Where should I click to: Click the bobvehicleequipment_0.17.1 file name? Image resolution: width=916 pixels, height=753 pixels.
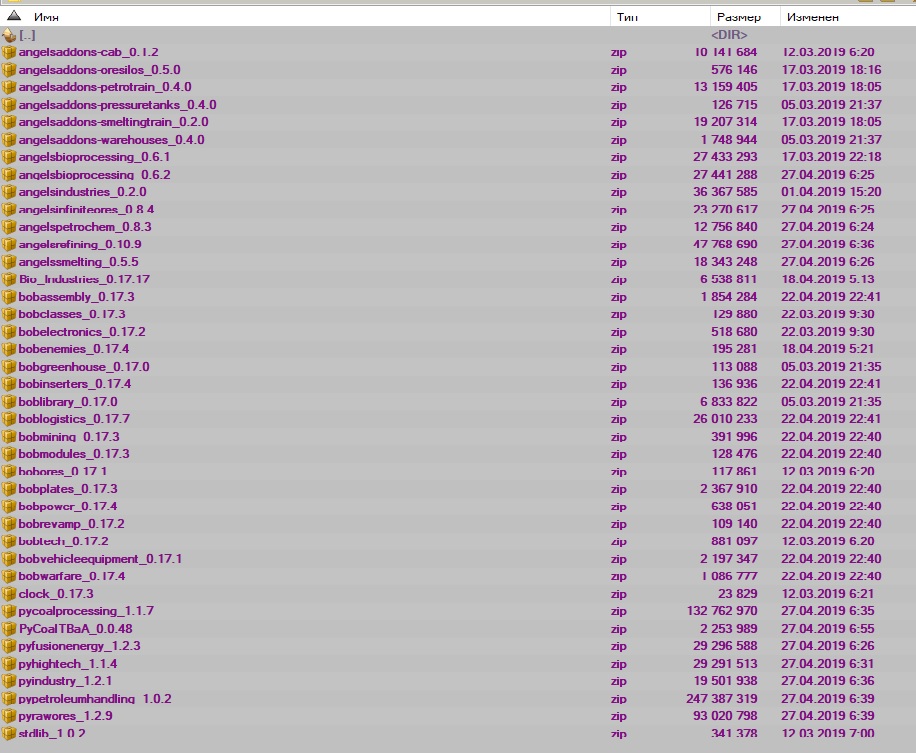[x=100, y=559]
